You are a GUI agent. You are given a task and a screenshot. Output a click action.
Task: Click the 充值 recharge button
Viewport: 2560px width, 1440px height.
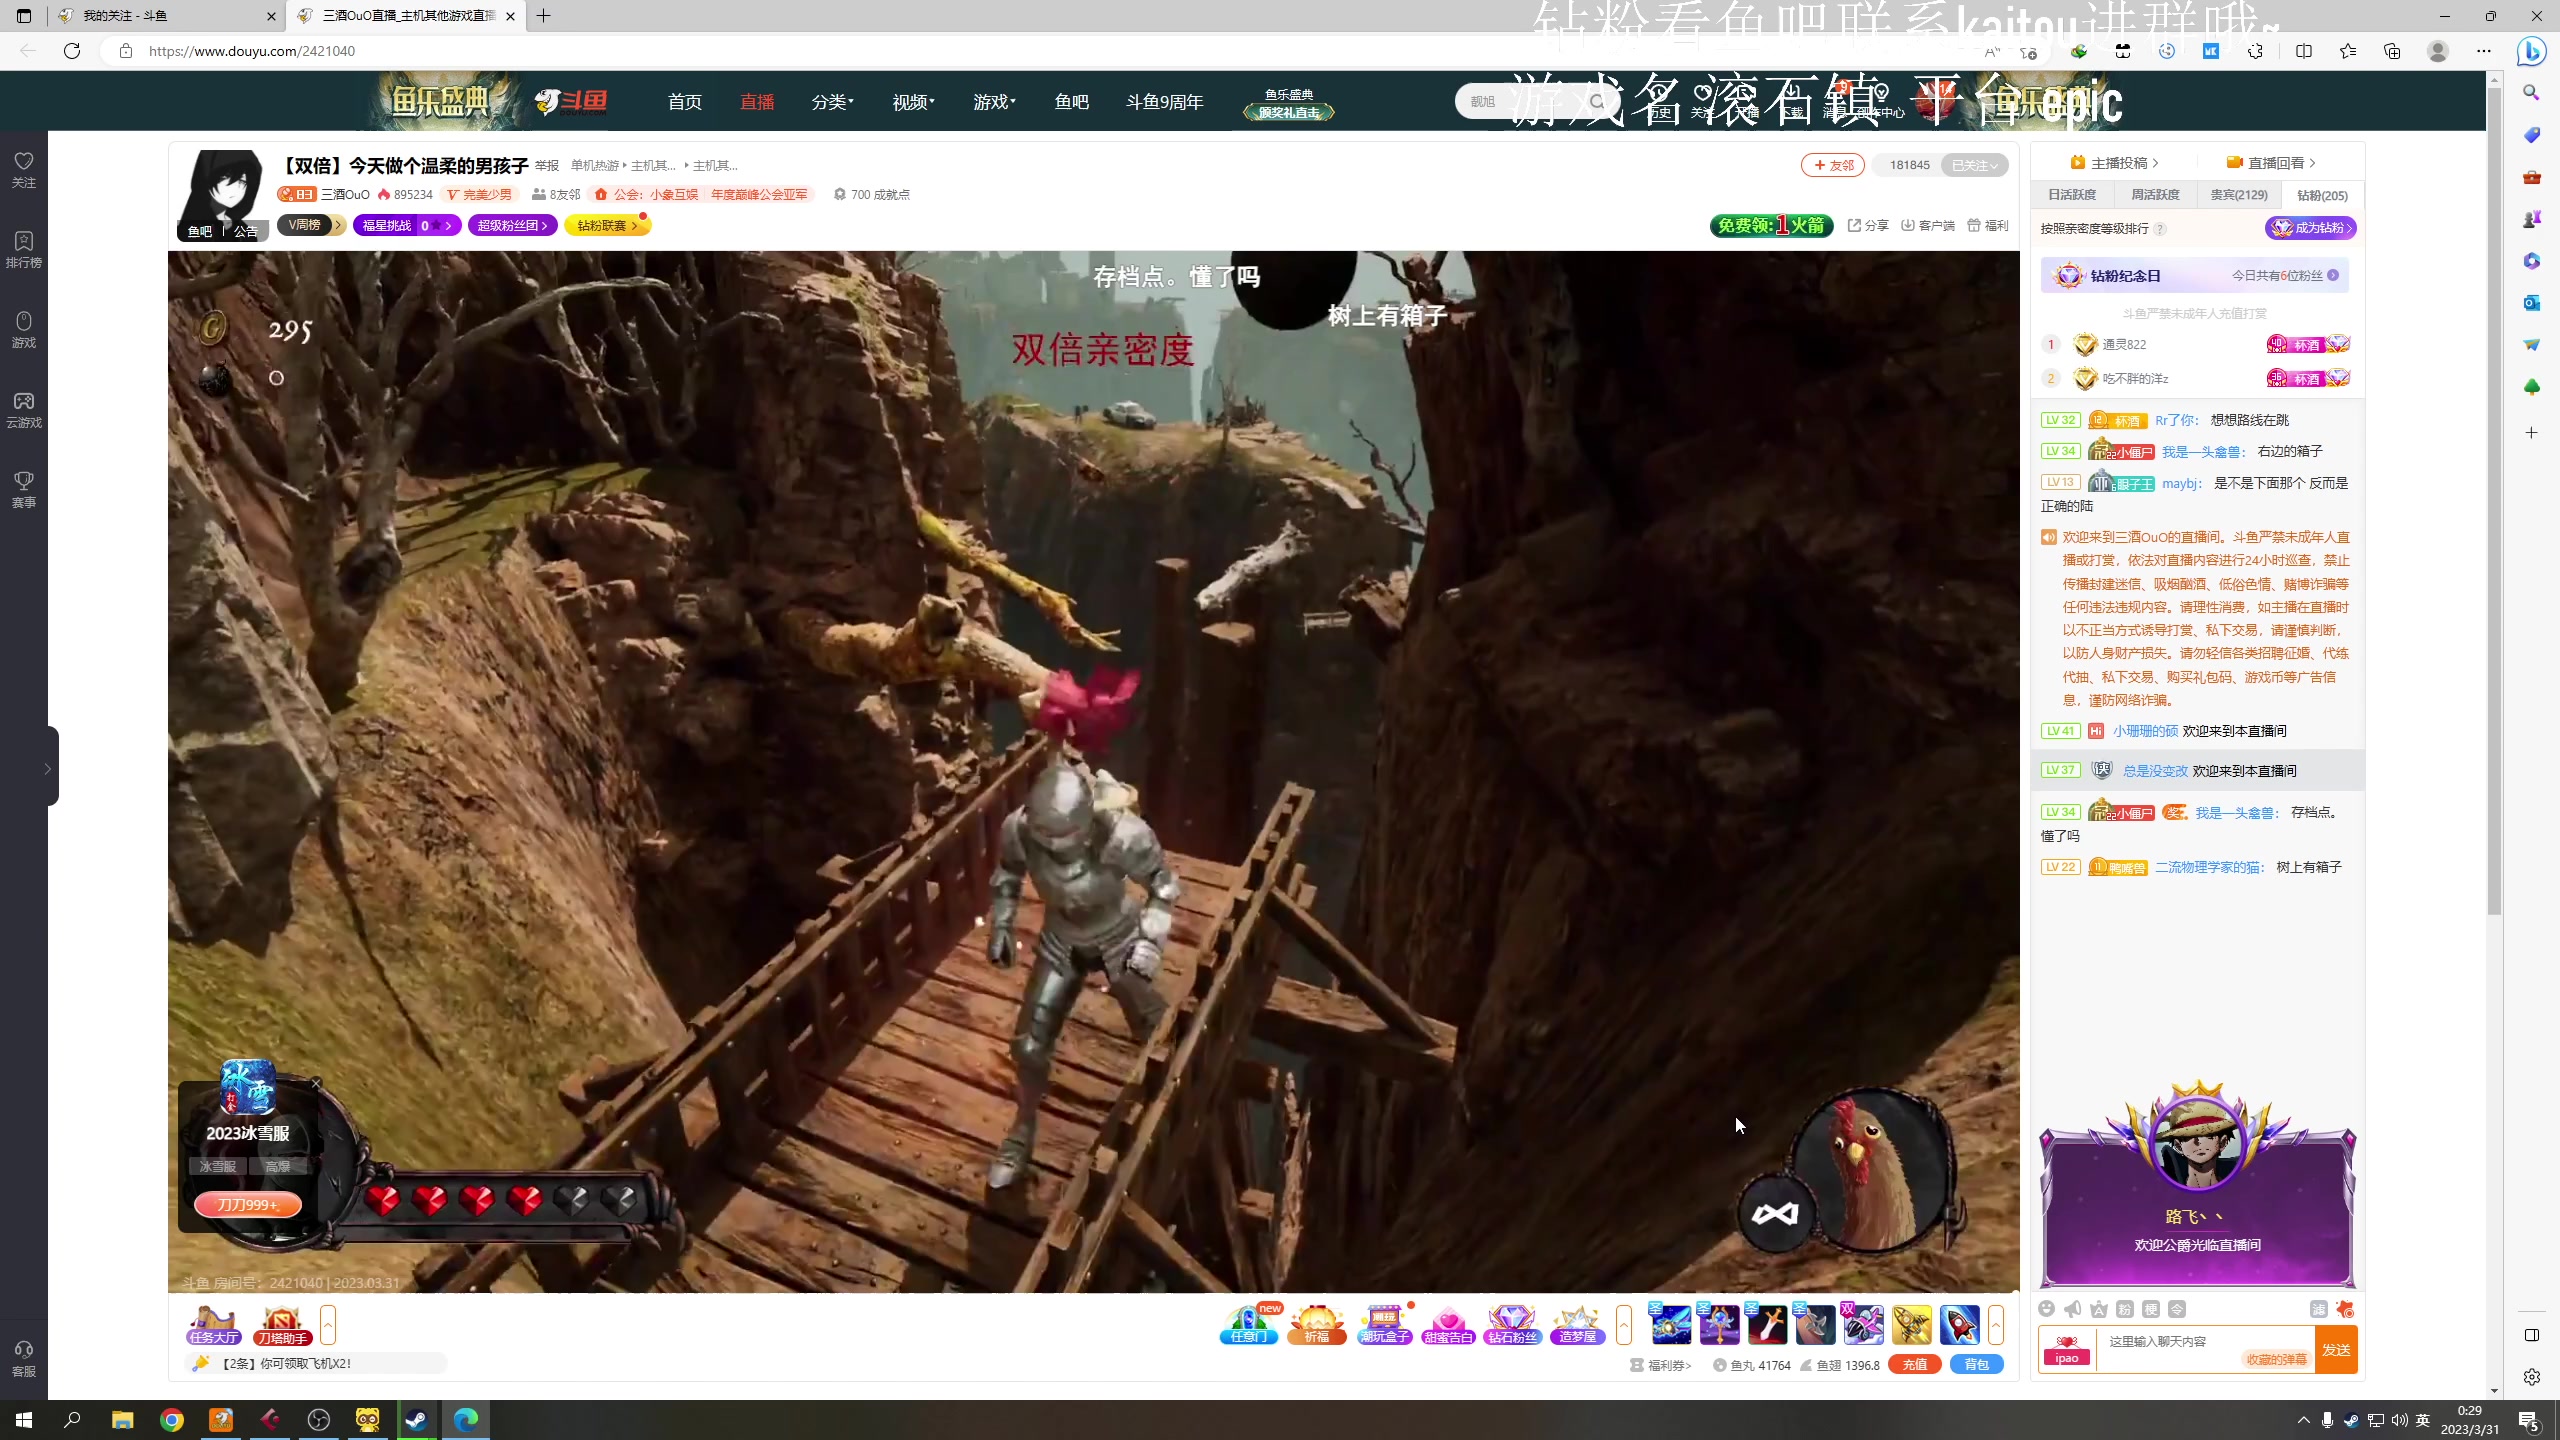(1915, 1364)
